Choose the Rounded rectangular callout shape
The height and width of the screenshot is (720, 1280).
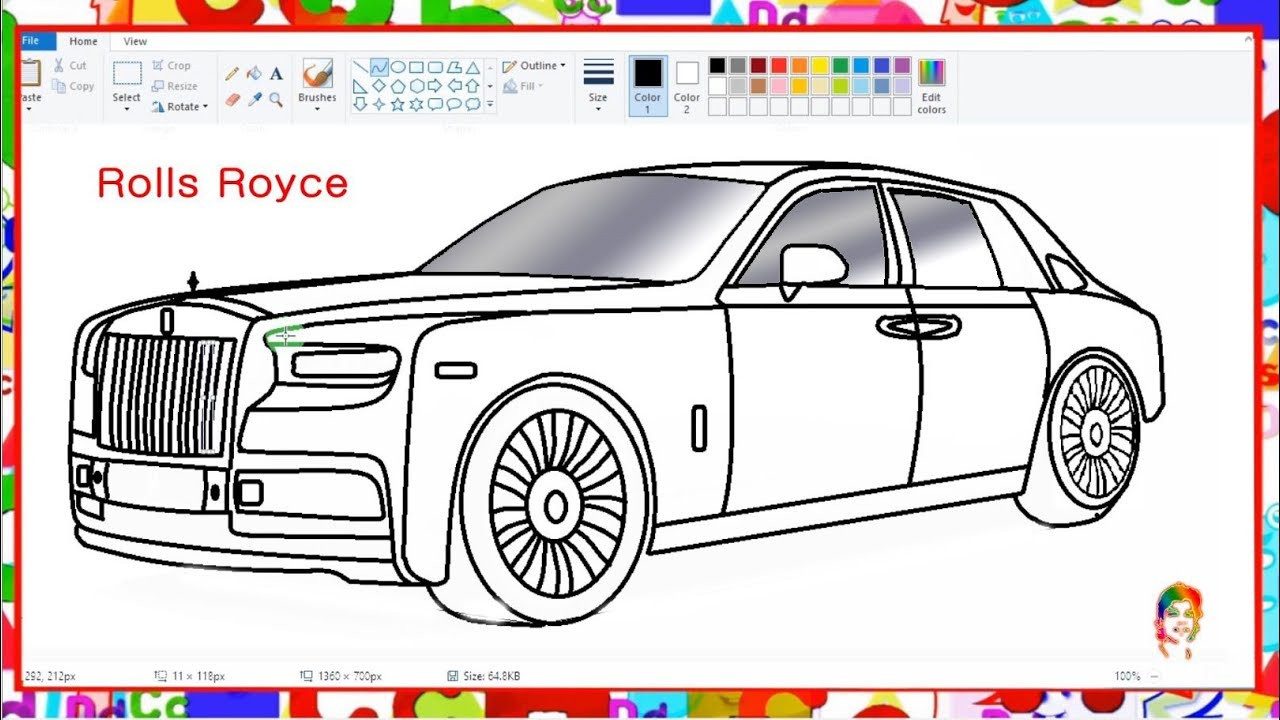click(x=435, y=104)
